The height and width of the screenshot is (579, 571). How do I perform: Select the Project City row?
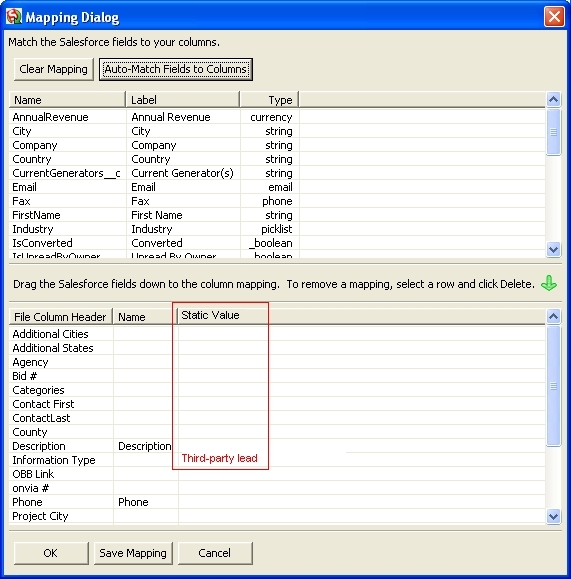pos(277,517)
